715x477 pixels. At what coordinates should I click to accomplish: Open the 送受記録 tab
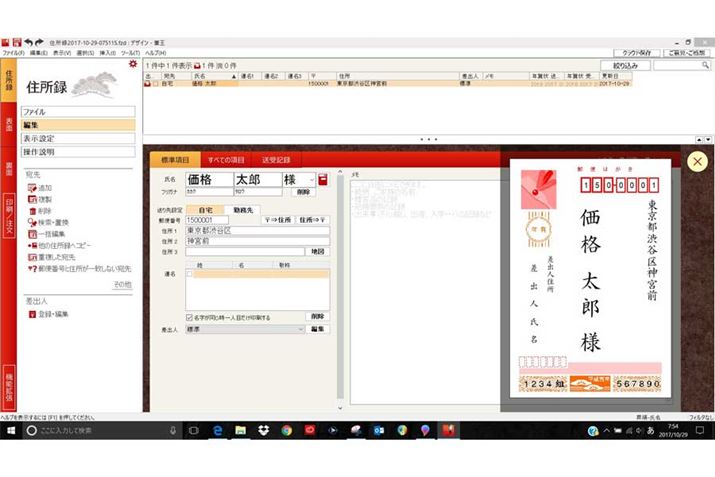pyautogui.click(x=276, y=159)
